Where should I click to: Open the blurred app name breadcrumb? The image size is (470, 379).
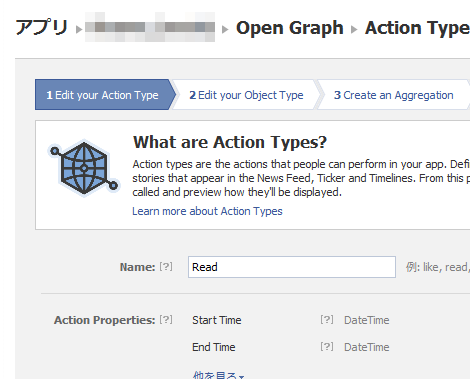150,27
